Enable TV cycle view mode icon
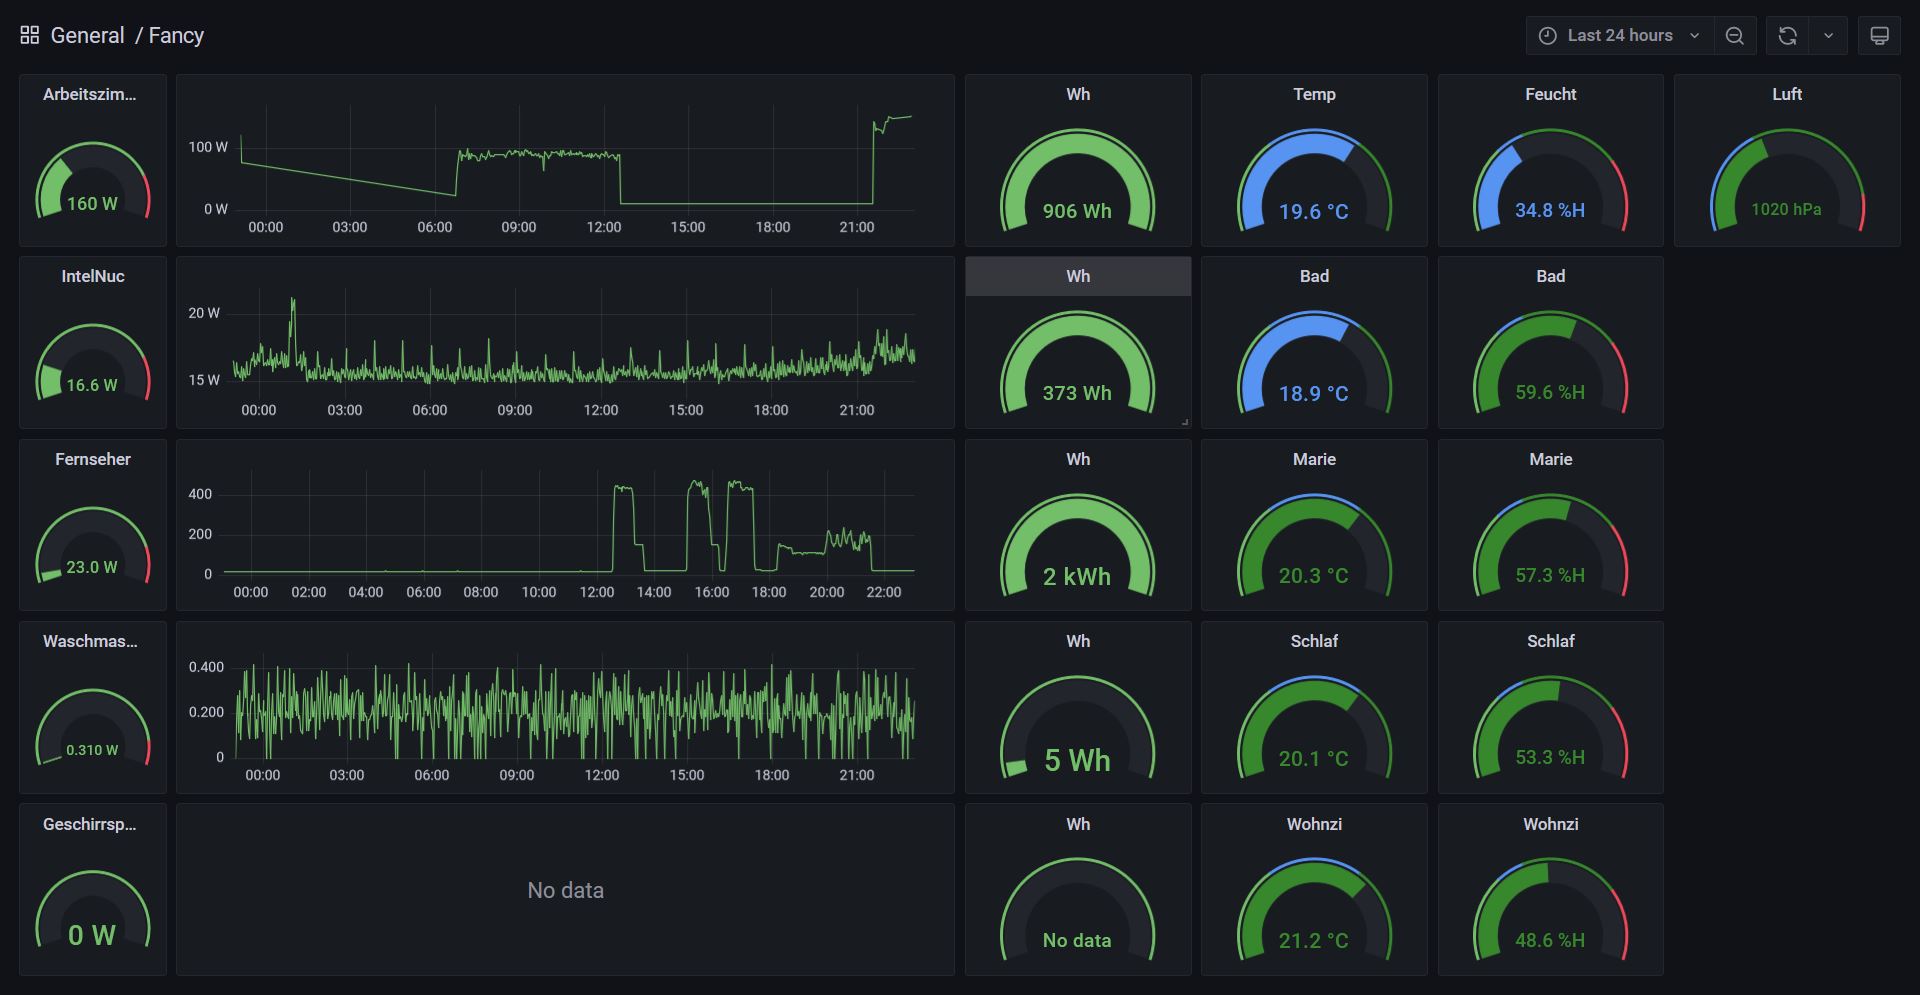Viewport: 1920px width, 995px height. (1879, 35)
